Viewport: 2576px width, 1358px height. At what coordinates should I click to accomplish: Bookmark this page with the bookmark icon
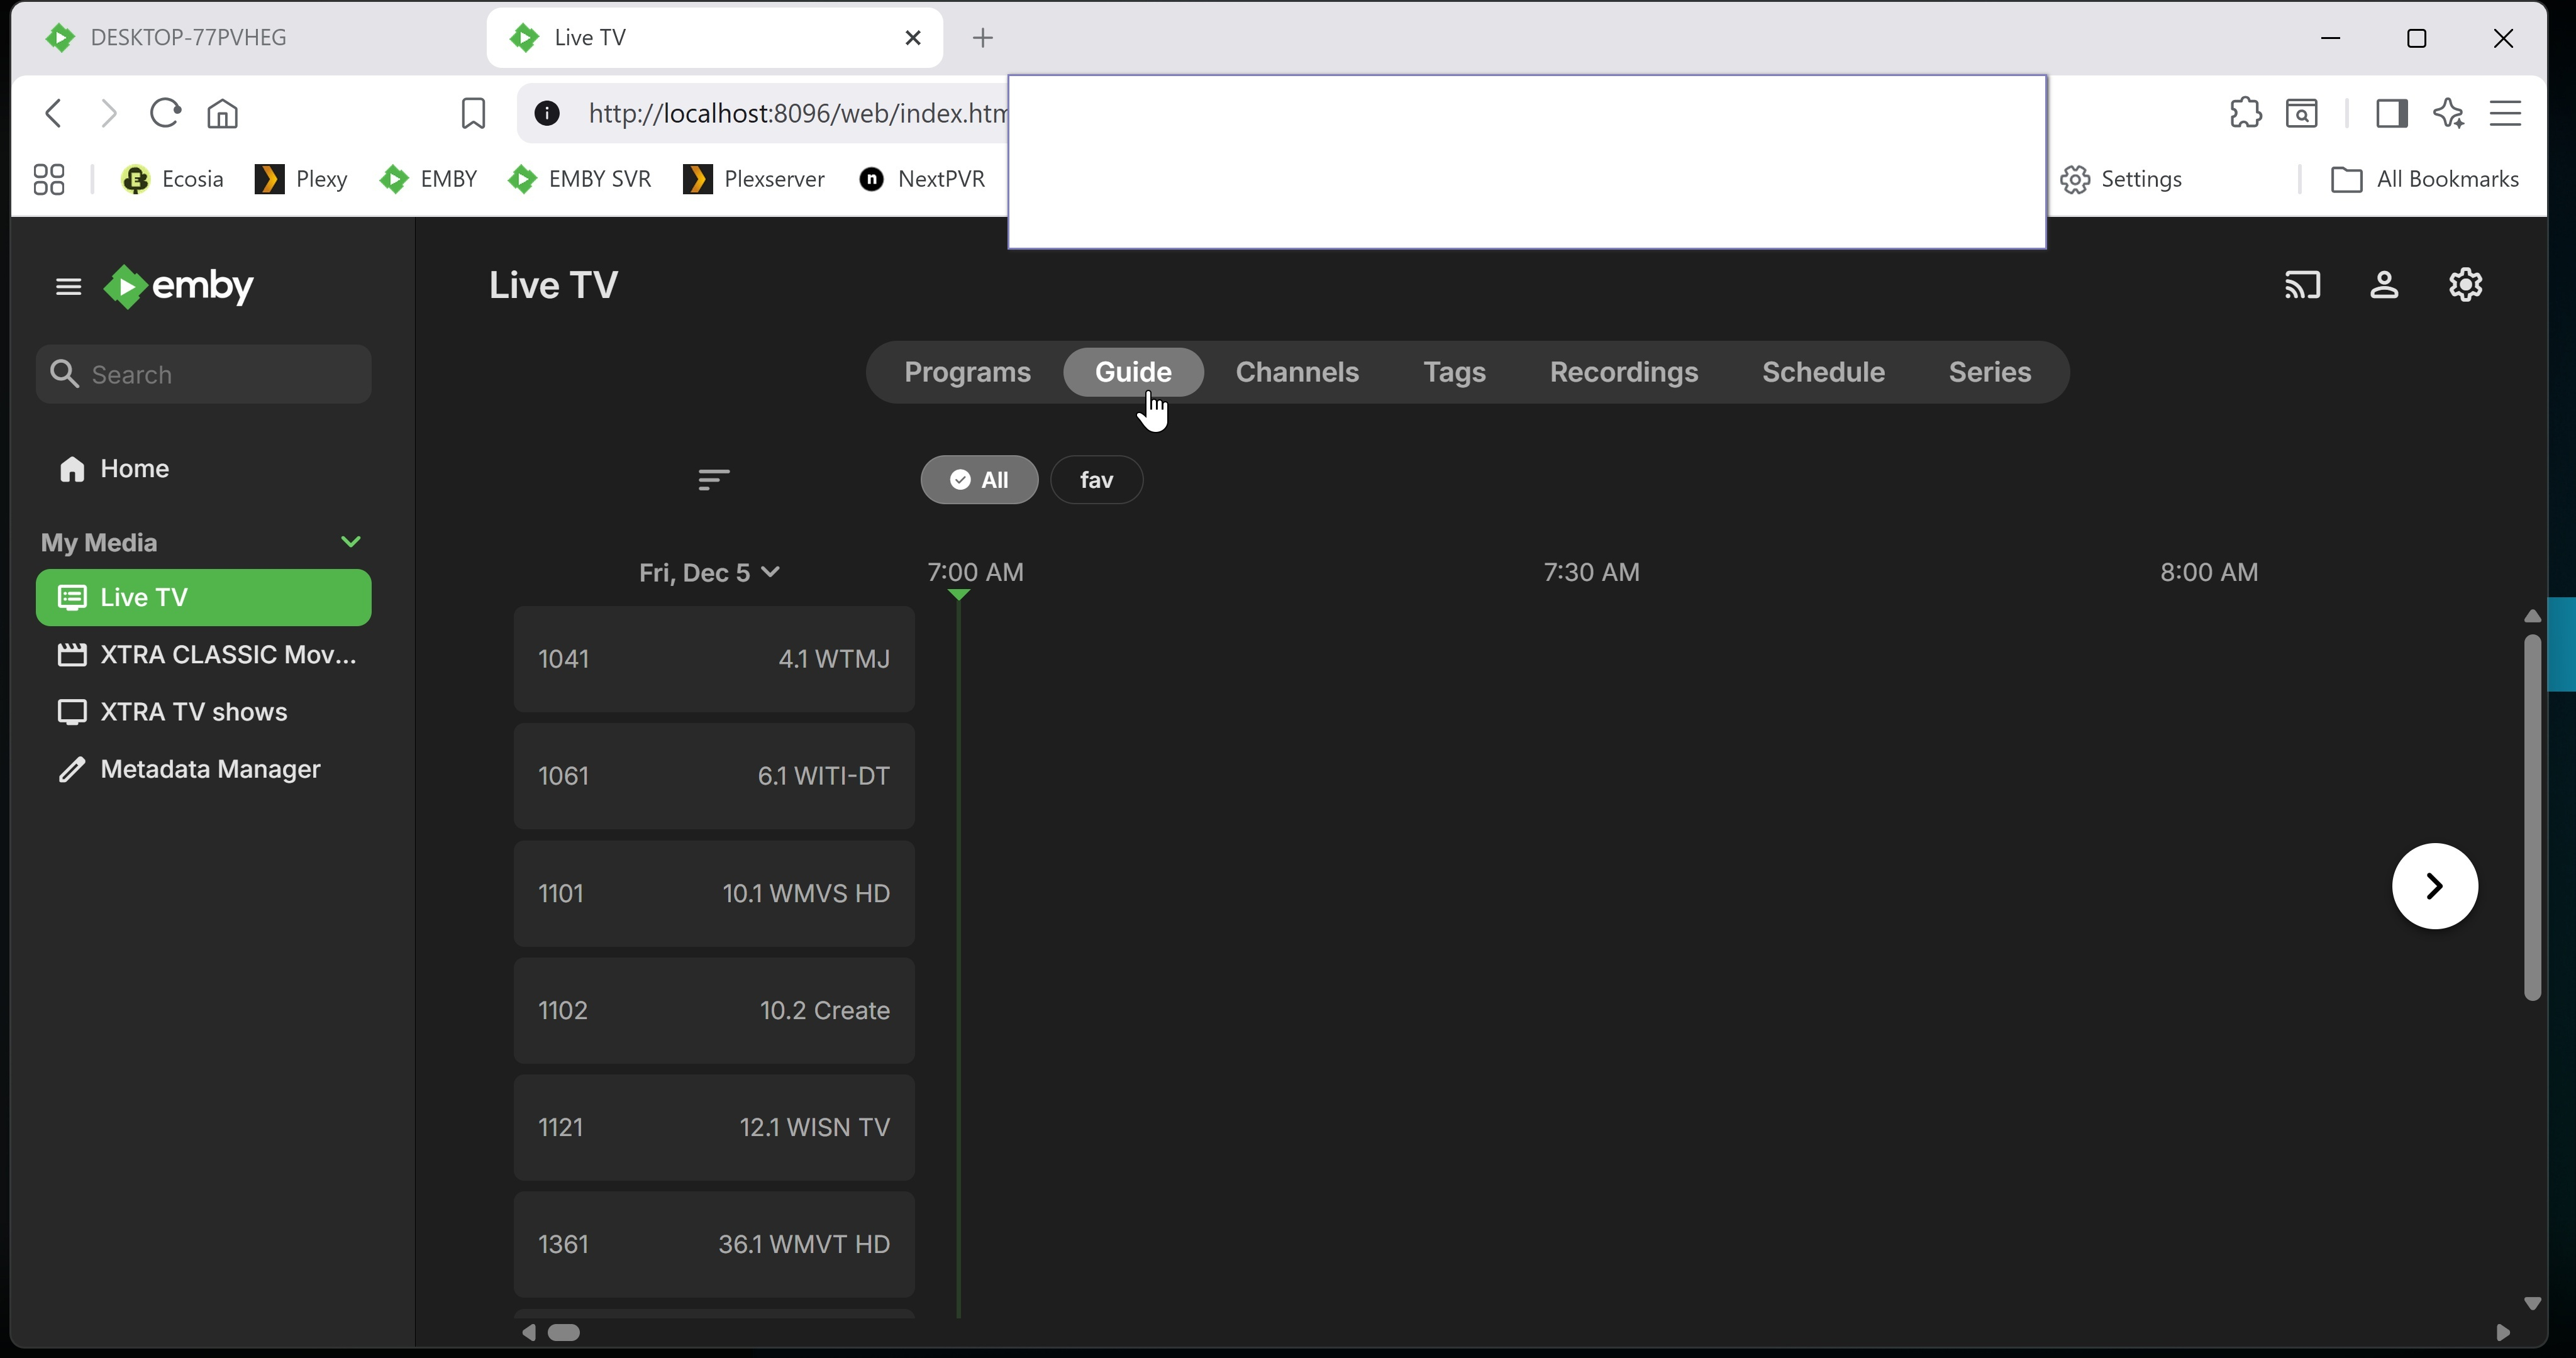(473, 113)
